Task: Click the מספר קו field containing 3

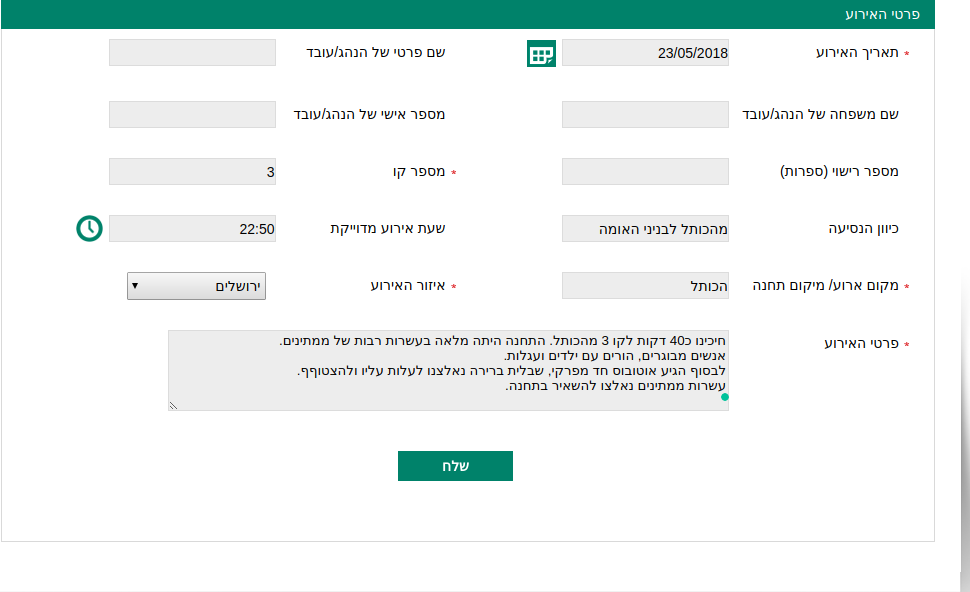Action: 192,171
